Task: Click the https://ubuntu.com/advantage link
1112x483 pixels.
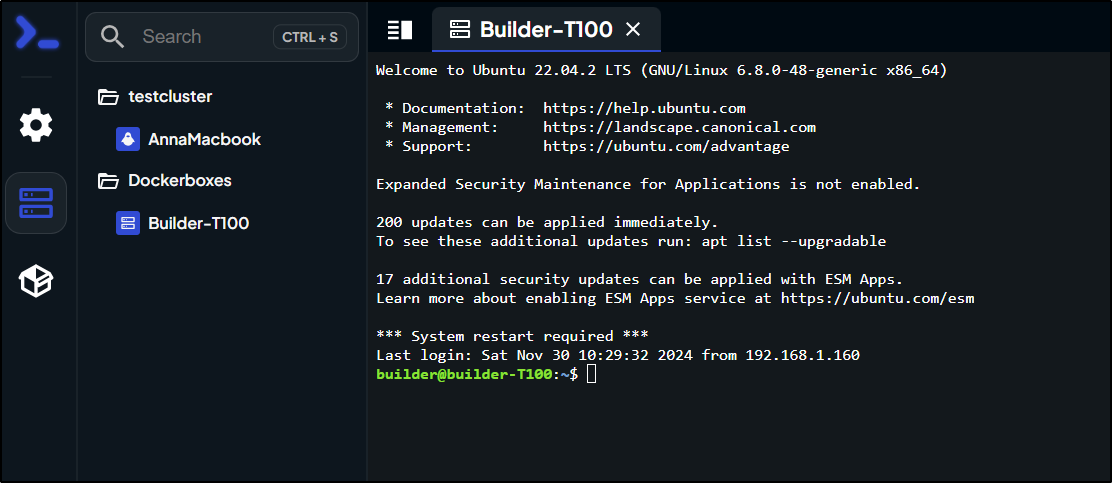Action: coord(666,147)
